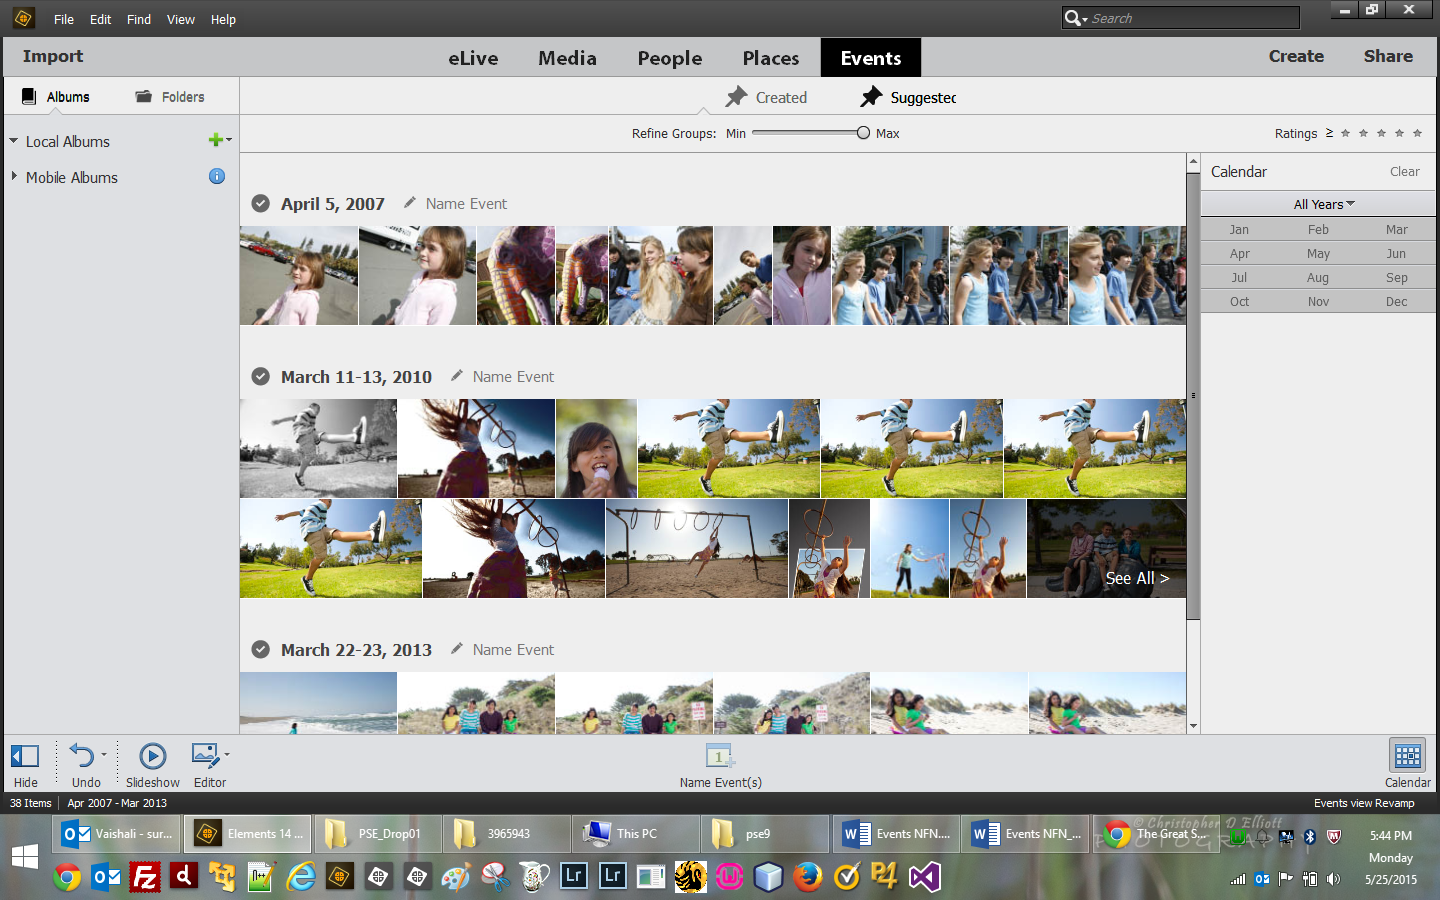
Task: Open Firefox from the taskbar
Action: [x=808, y=877]
